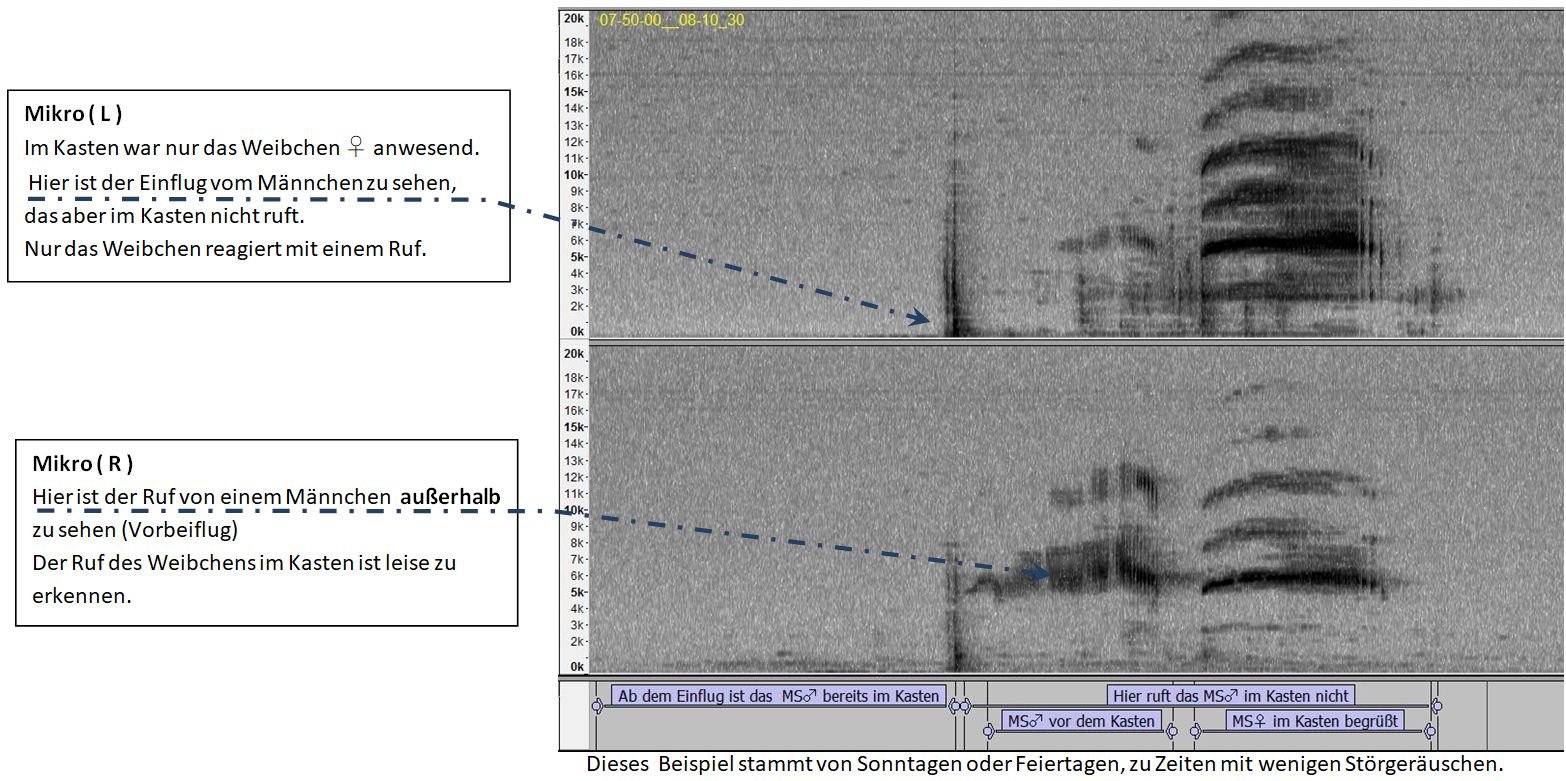Select label 'Hier ruft das MS♂ im Kasten nicht'
Viewport: 1566px width, 781px height.
(1231, 696)
